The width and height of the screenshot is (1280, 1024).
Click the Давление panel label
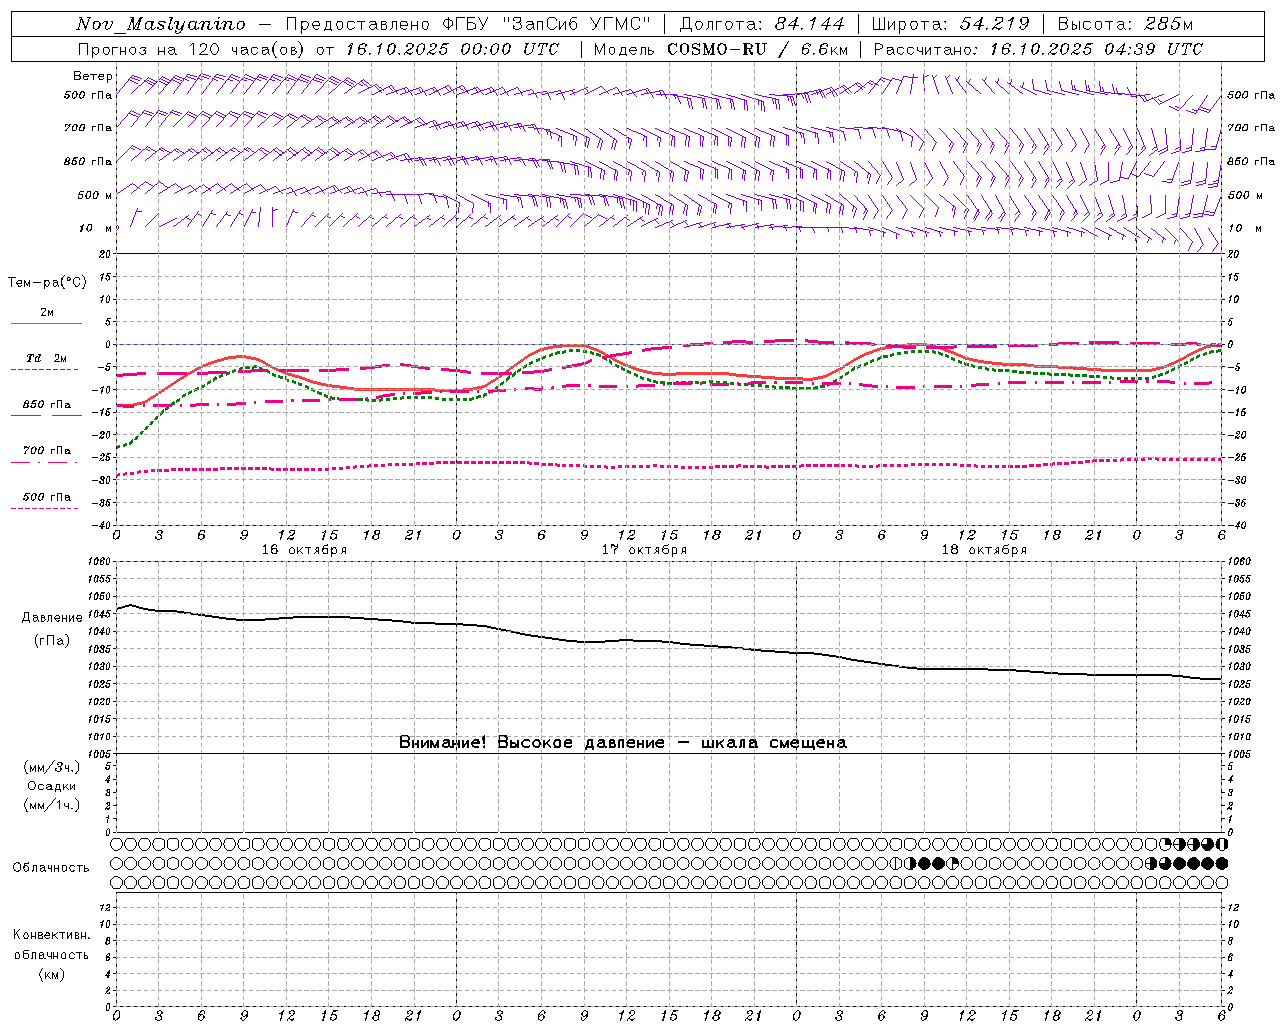pyautogui.click(x=52, y=618)
